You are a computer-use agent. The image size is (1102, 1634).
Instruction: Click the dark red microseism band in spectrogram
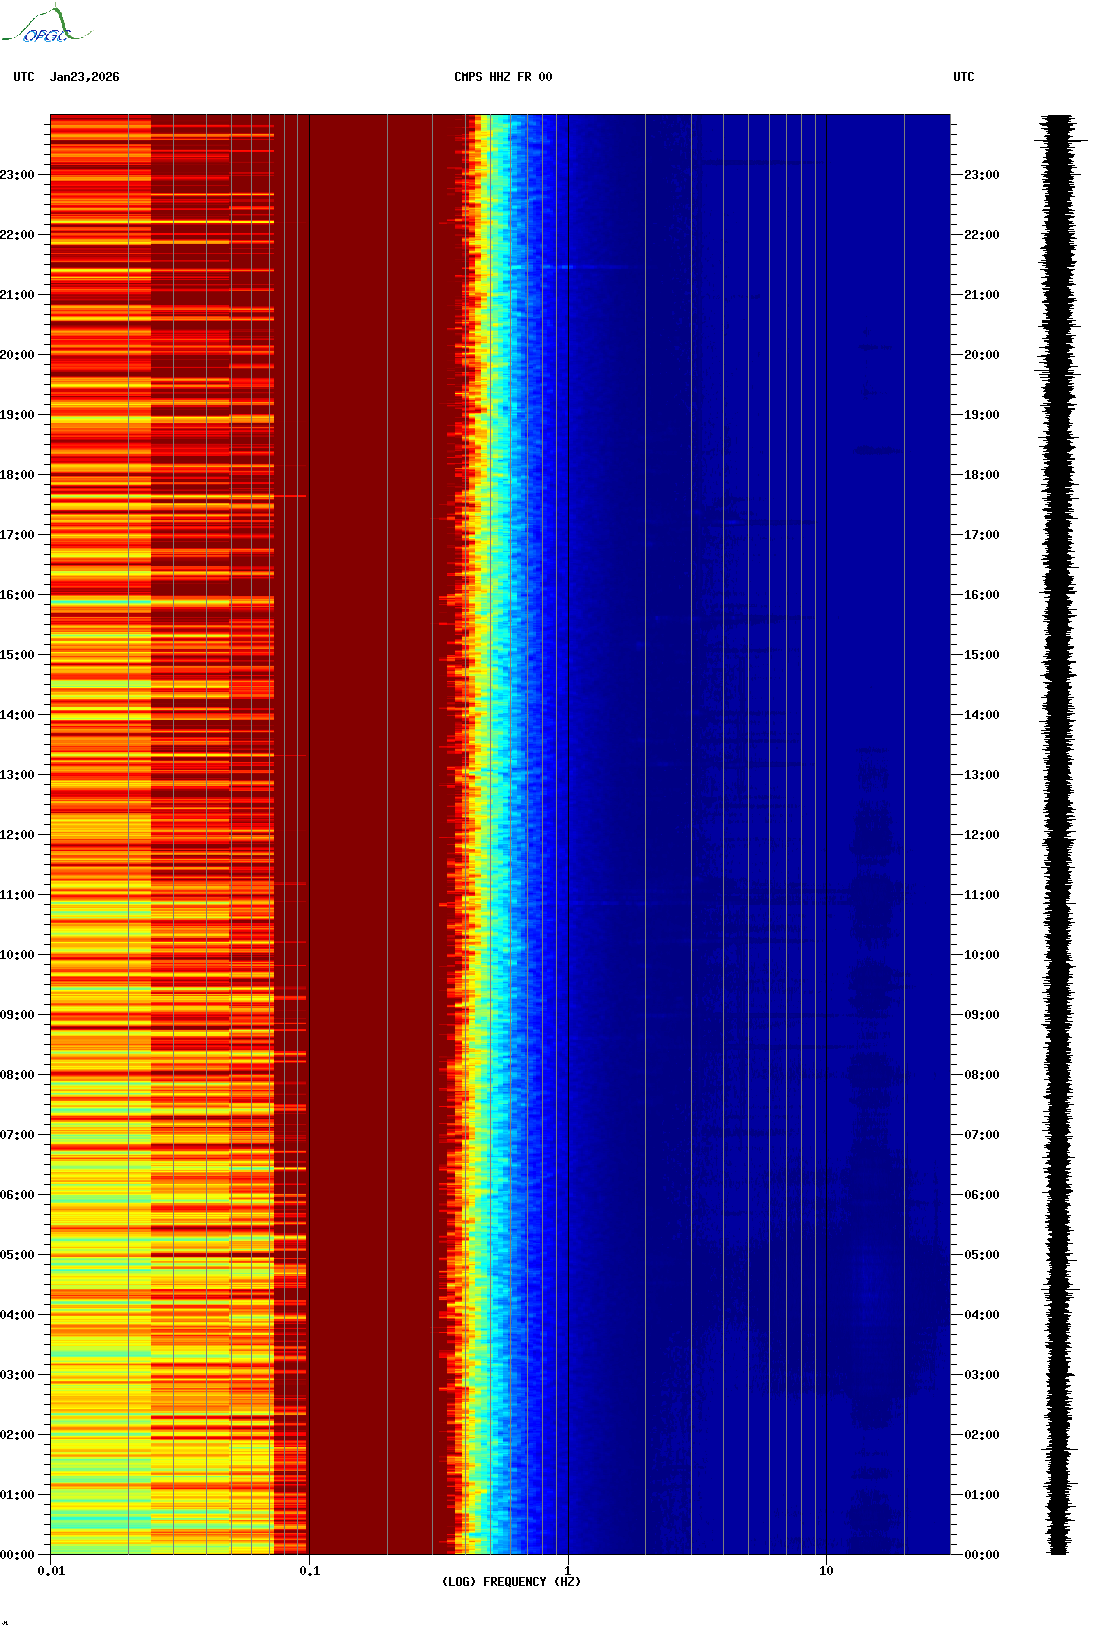click(380, 834)
